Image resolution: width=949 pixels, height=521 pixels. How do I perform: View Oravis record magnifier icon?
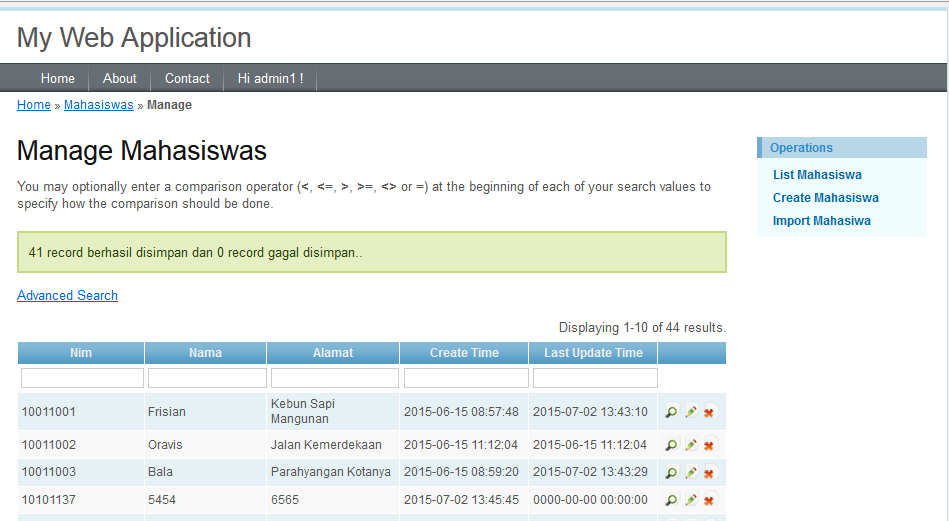click(671, 445)
